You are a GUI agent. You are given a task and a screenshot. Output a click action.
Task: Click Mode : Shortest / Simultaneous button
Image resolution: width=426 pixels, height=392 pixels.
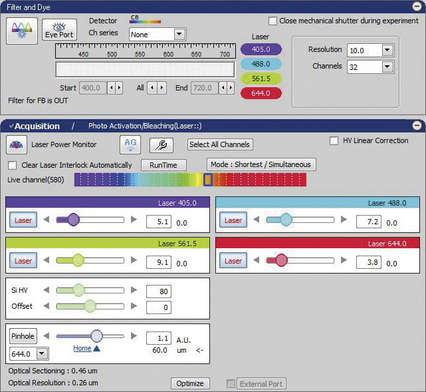(261, 164)
